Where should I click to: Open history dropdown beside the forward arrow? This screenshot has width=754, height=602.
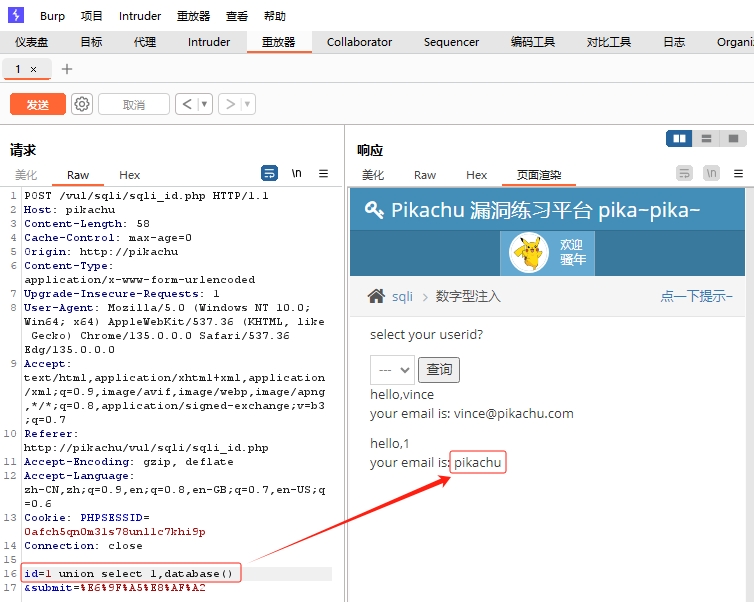[248, 104]
